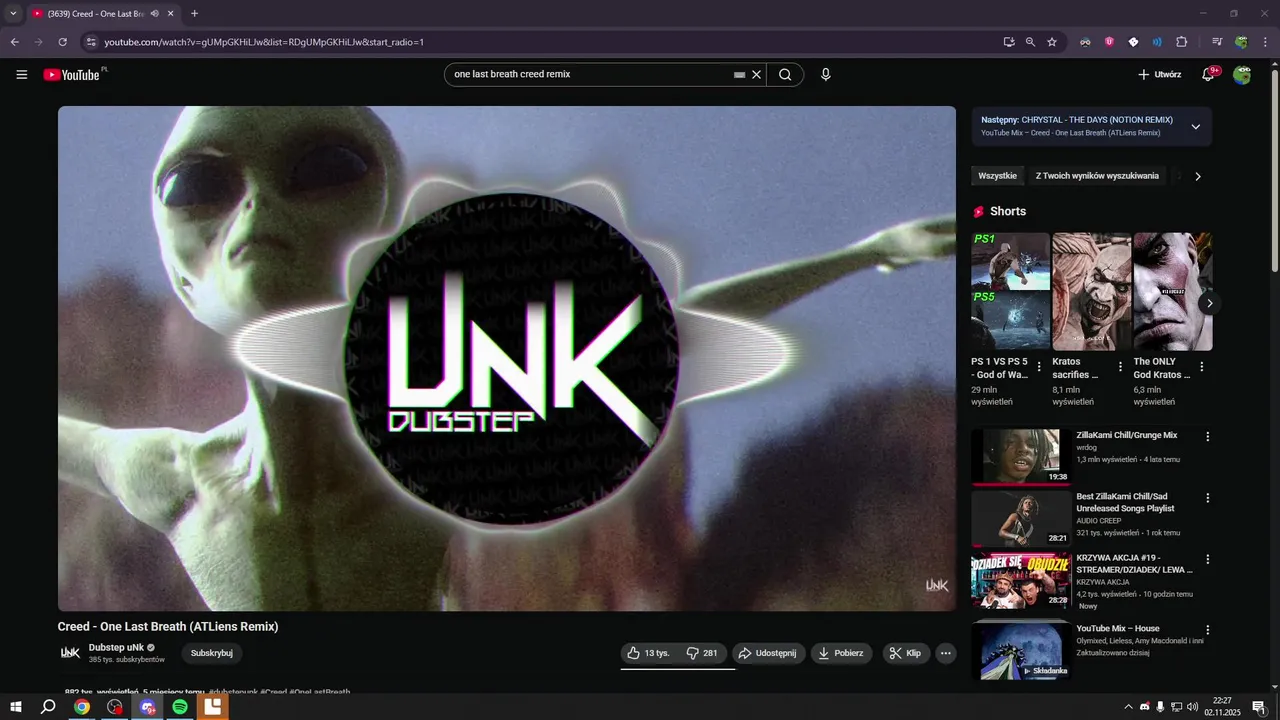Viewport: 1280px width, 720px height.
Task: Click the address bar URL
Action: click(264, 42)
